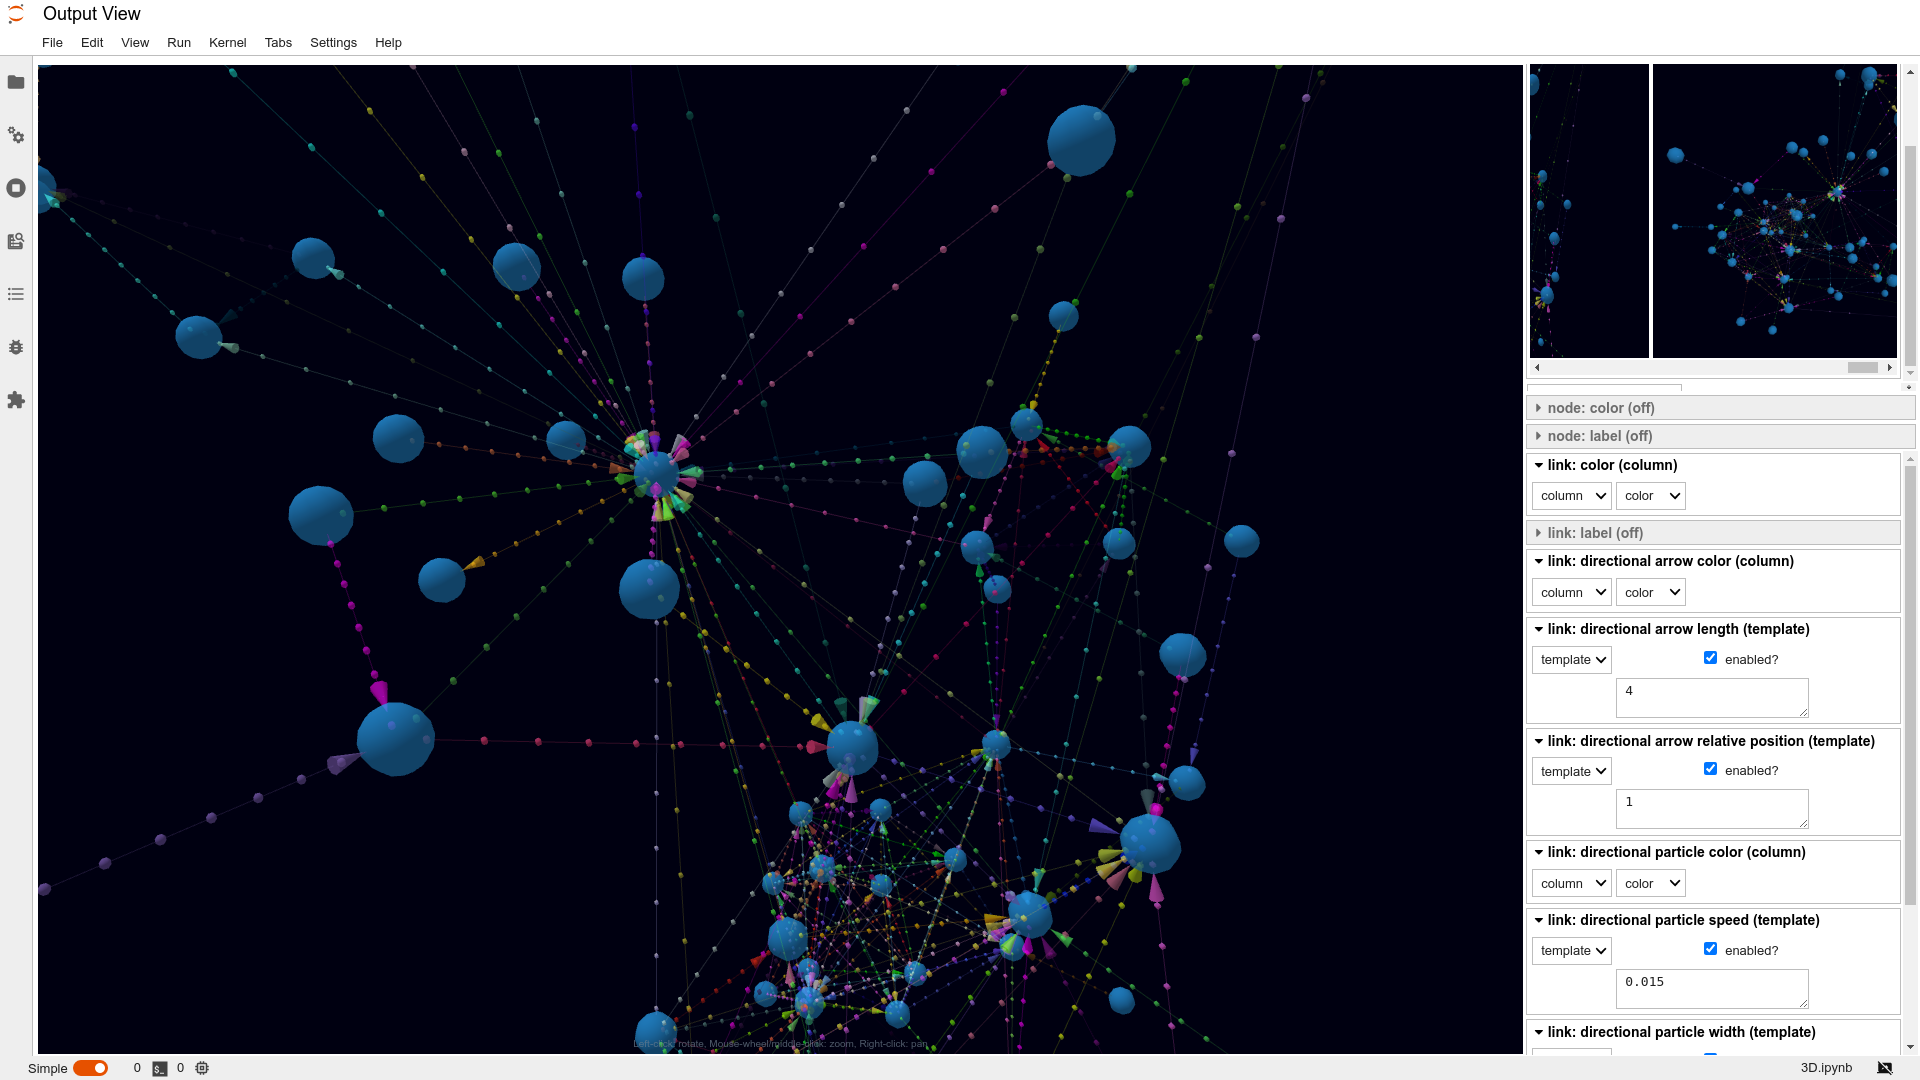
Task: Click the folder/file browser icon
Action: 16,82
